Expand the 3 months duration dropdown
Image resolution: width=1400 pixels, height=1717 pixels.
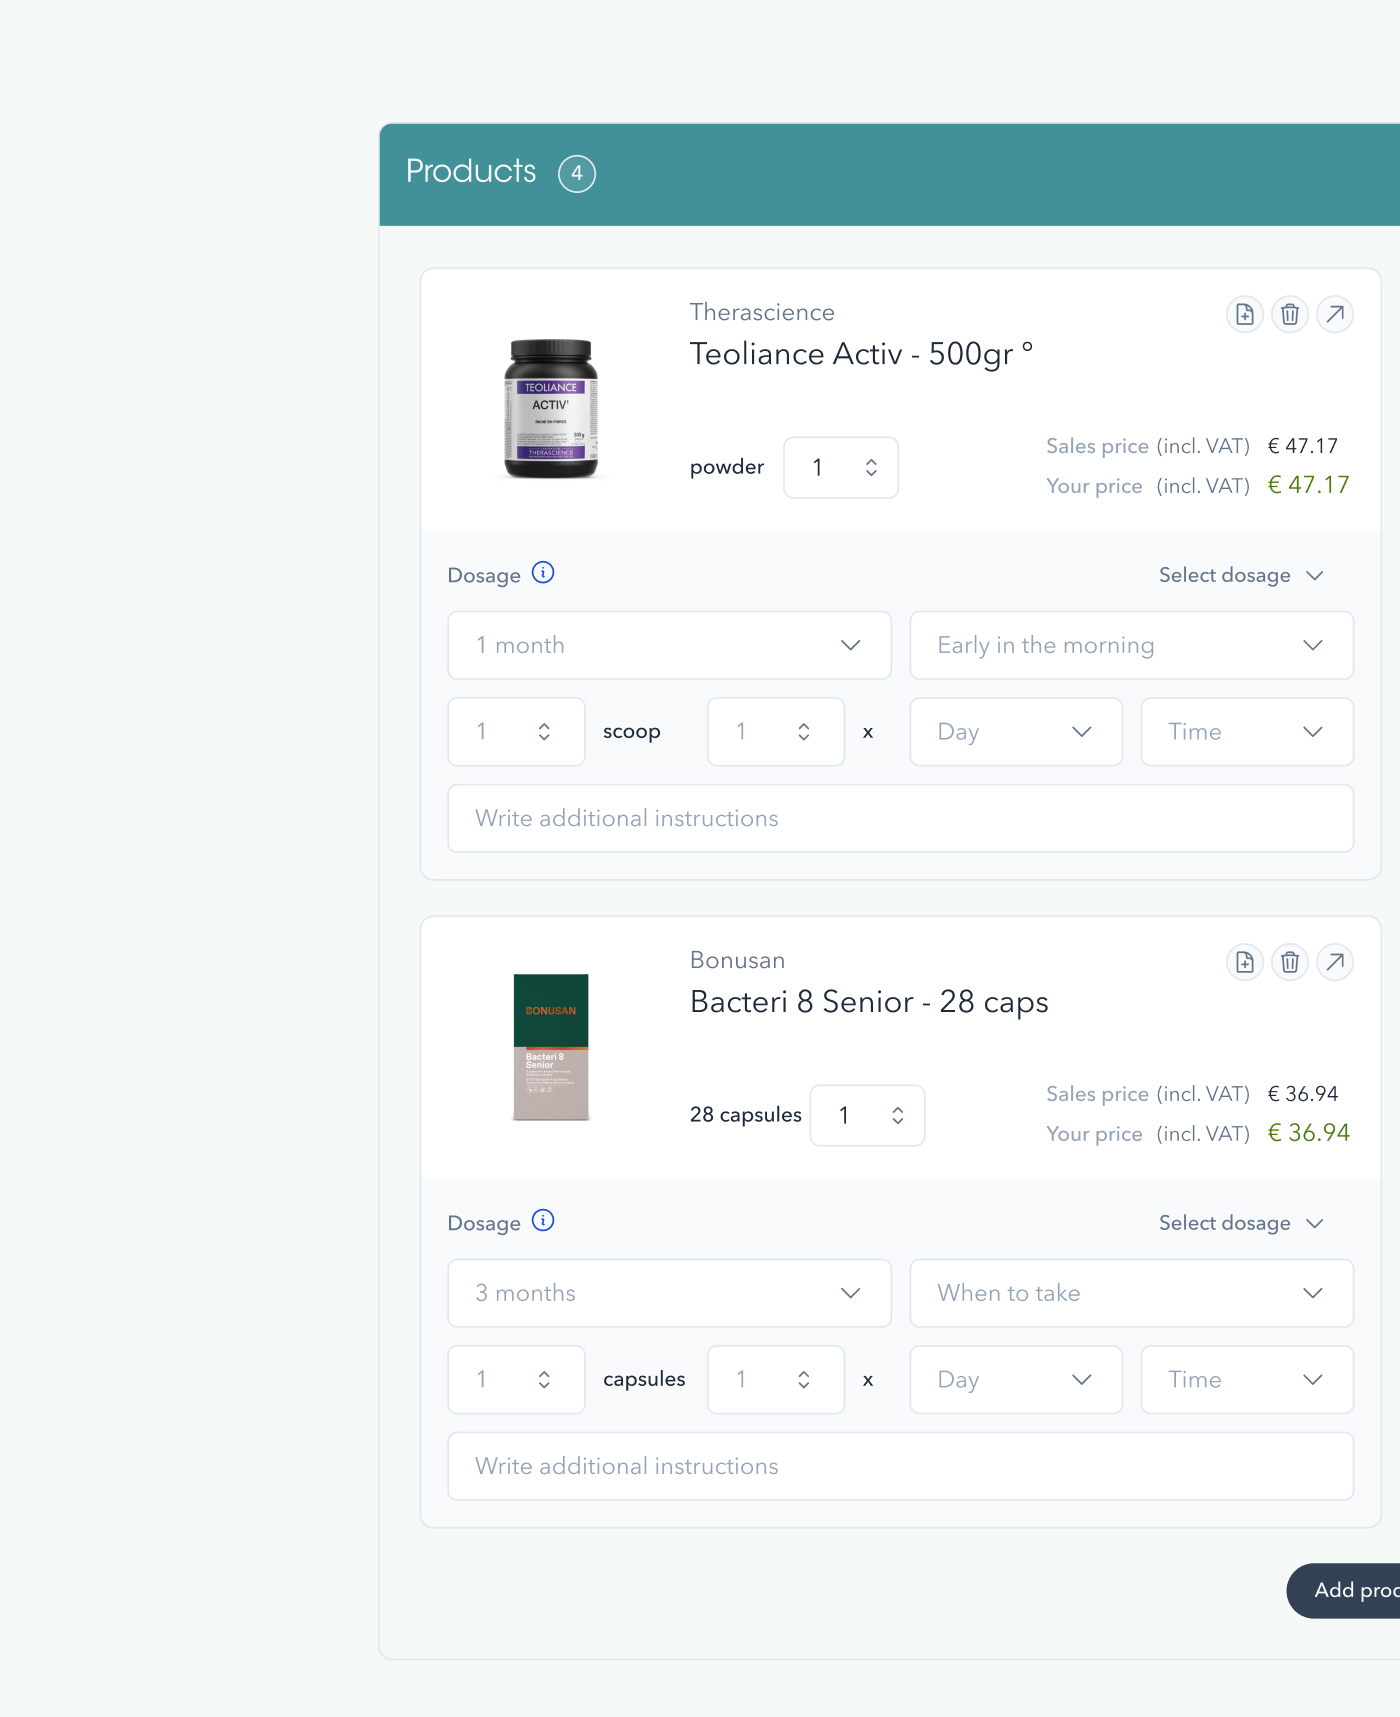pos(669,1293)
